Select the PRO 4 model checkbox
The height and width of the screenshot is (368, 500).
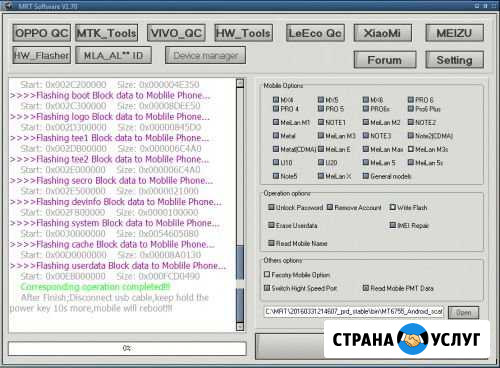(x=276, y=109)
